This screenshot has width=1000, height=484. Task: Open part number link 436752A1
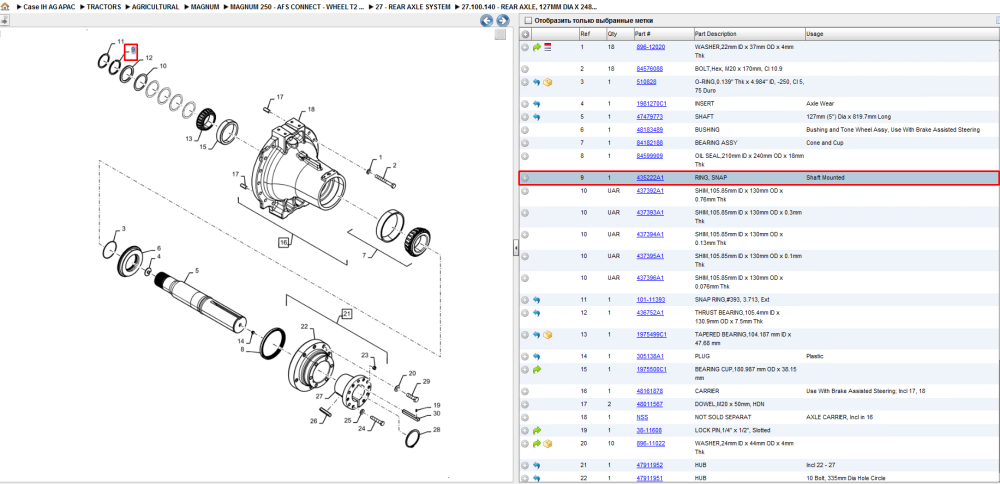click(650, 313)
